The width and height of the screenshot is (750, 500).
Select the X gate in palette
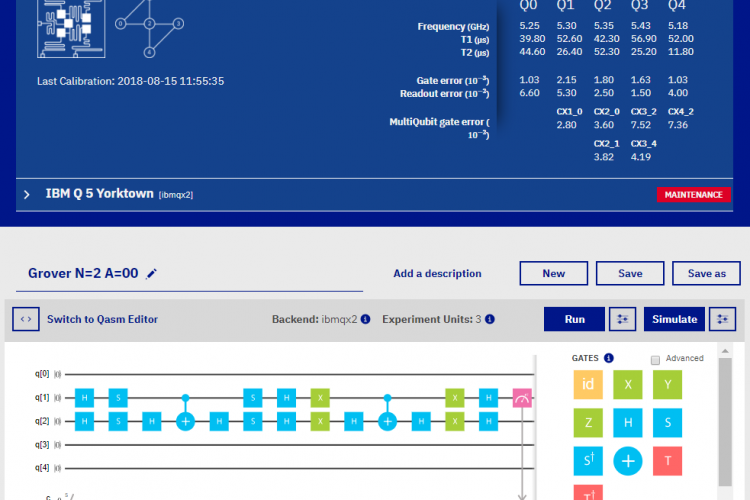[x=628, y=384]
